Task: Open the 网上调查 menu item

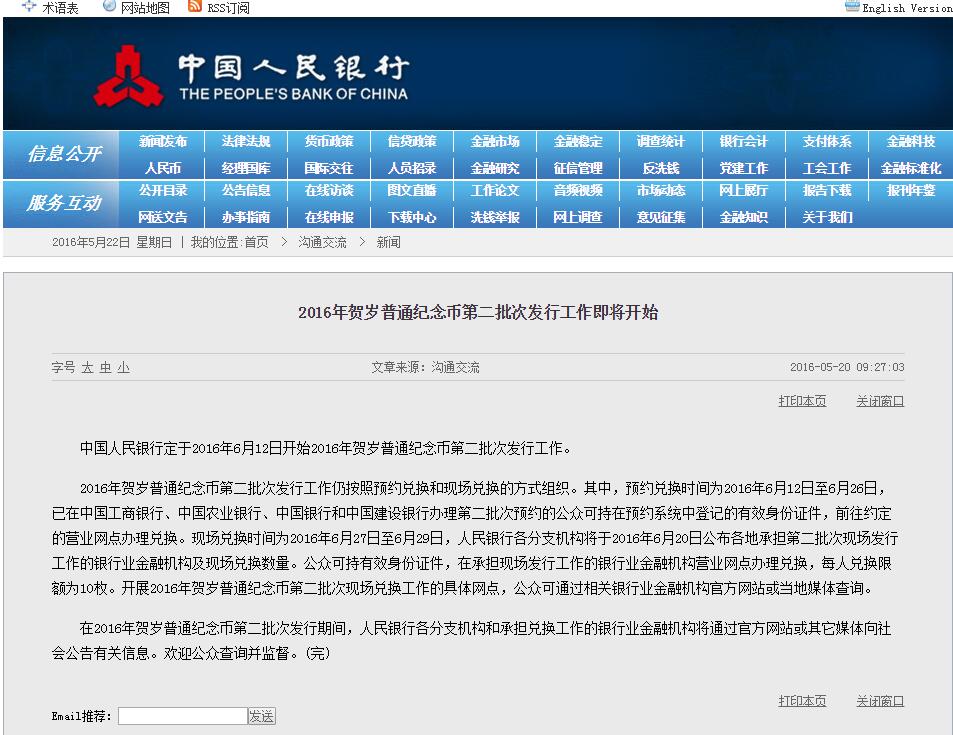Action: pyautogui.click(x=578, y=217)
